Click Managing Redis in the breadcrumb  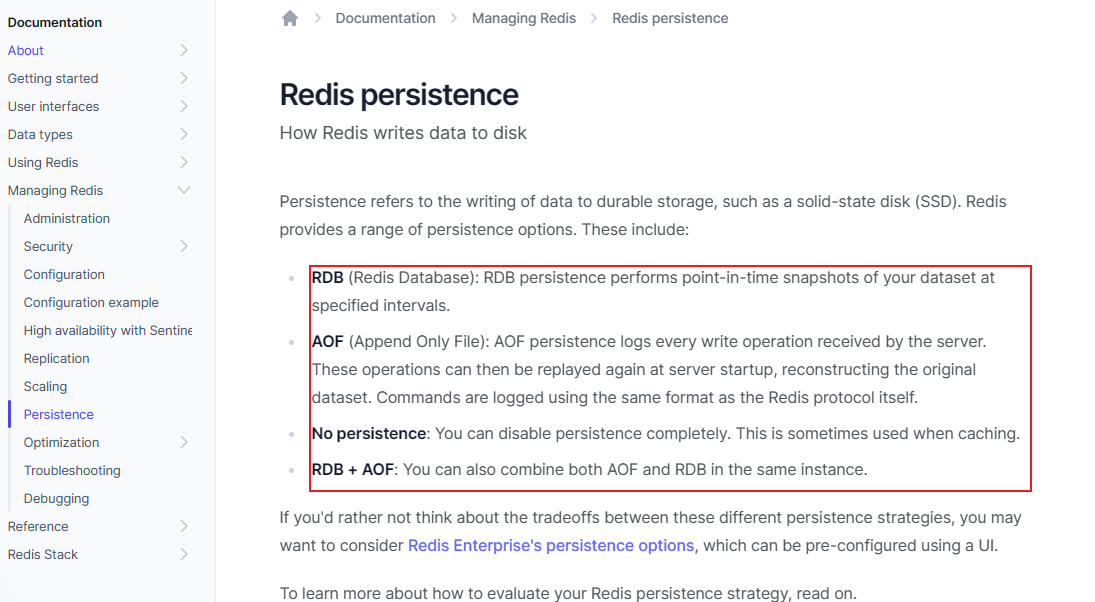pyautogui.click(x=524, y=18)
